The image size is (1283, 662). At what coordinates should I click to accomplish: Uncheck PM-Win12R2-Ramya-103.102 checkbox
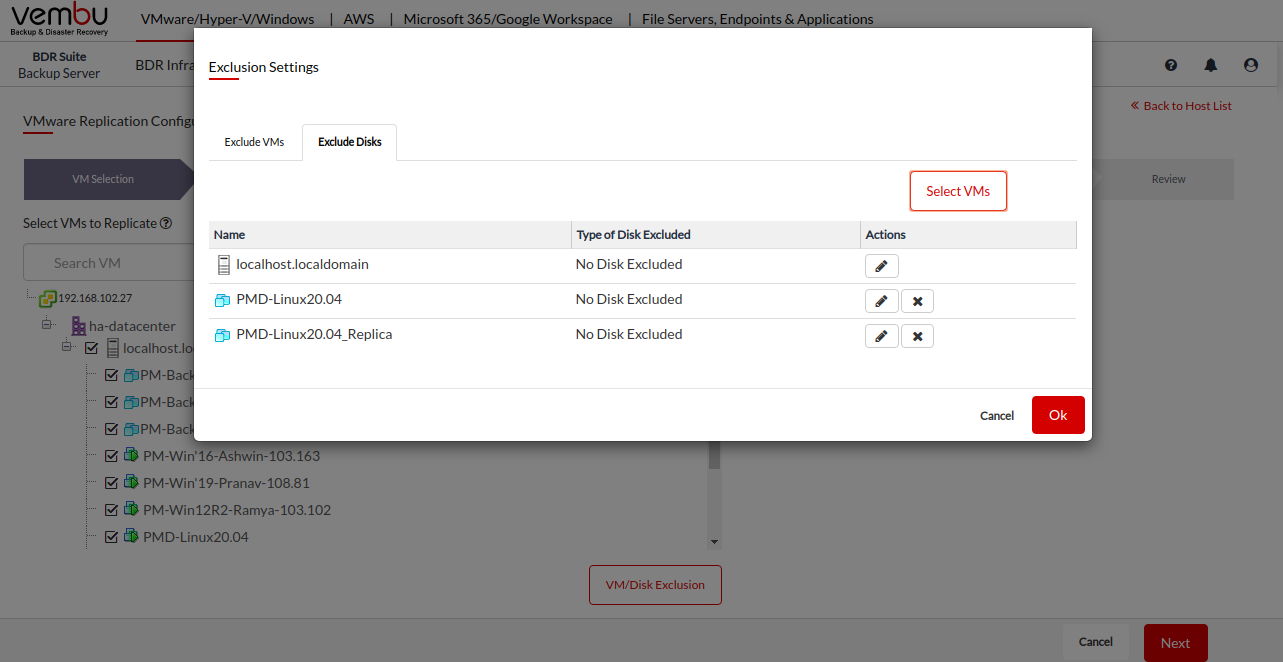coord(112,510)
